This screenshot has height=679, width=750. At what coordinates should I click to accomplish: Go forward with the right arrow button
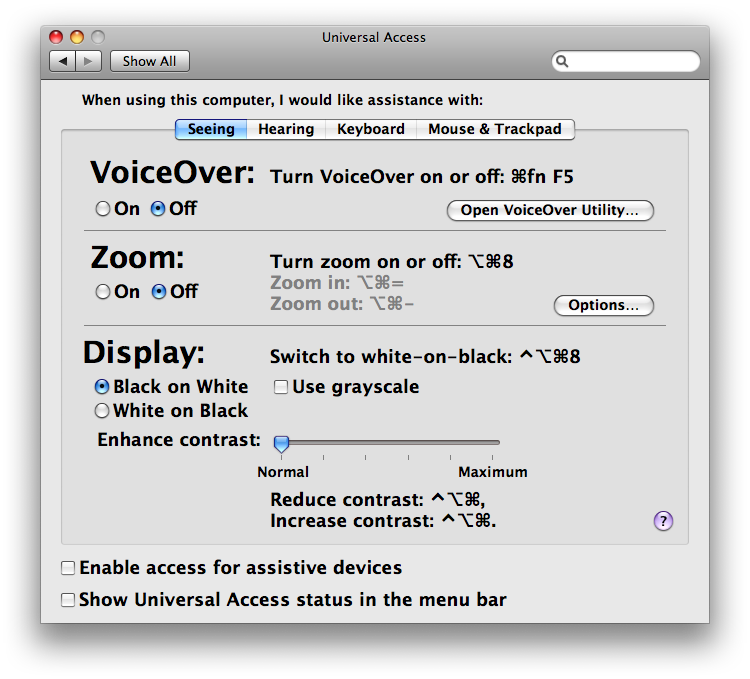click(88, 61)
